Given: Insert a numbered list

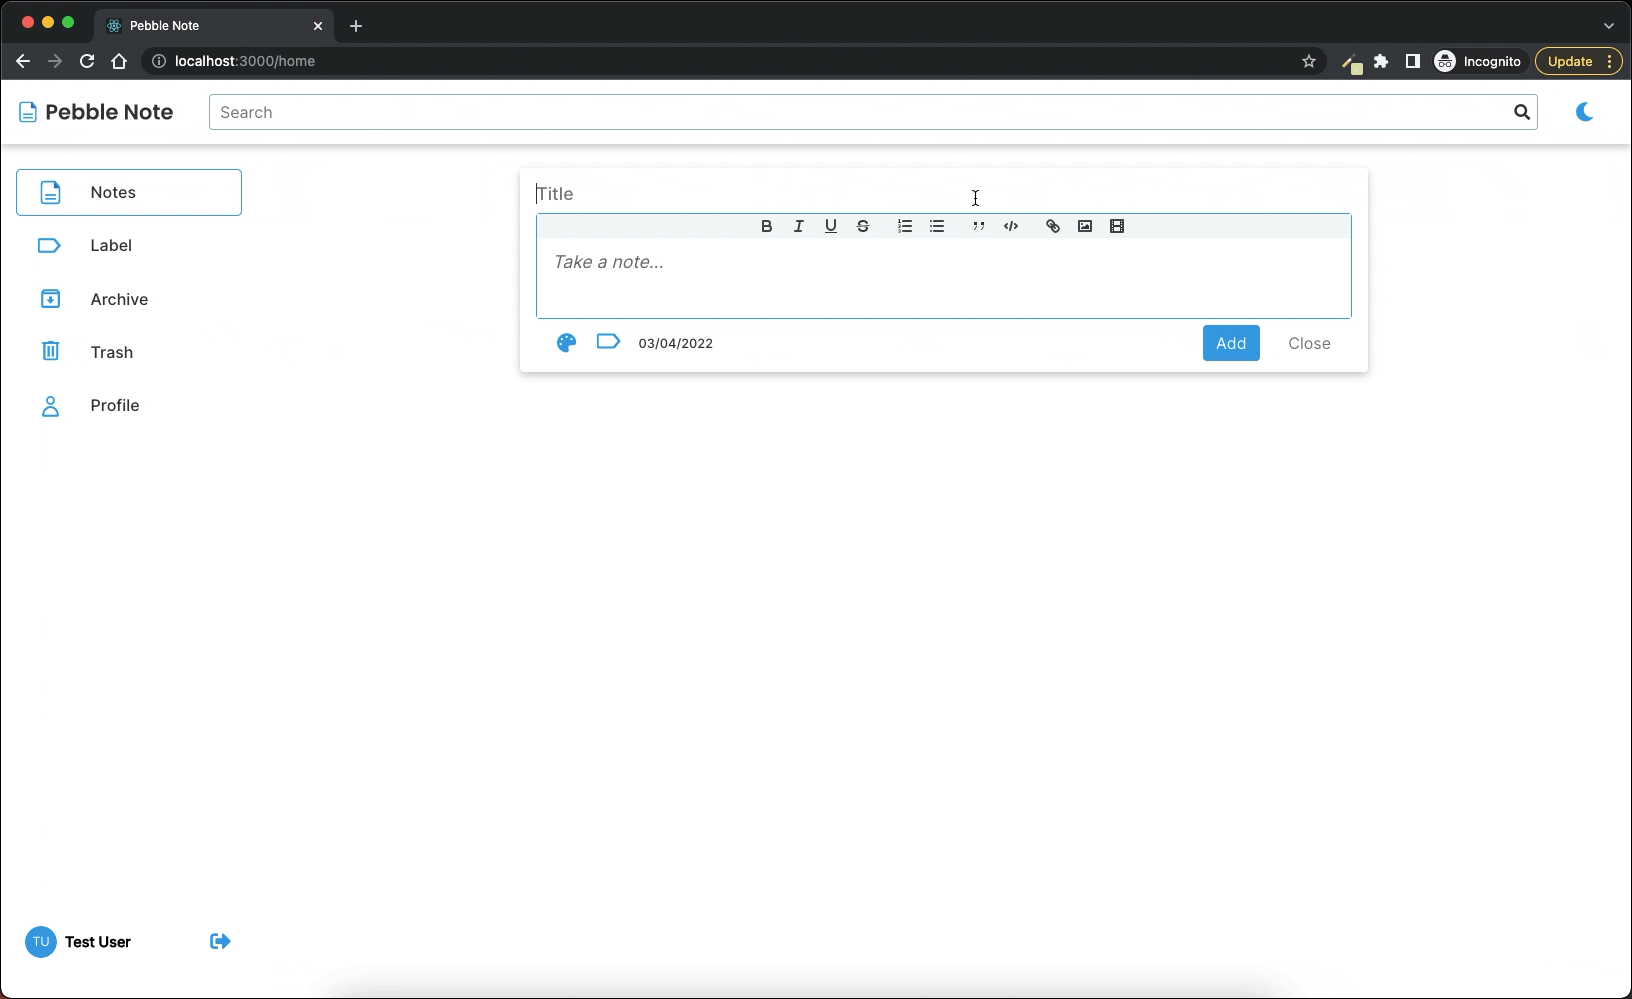Looking at the screenshot, I should click(904, 226).
